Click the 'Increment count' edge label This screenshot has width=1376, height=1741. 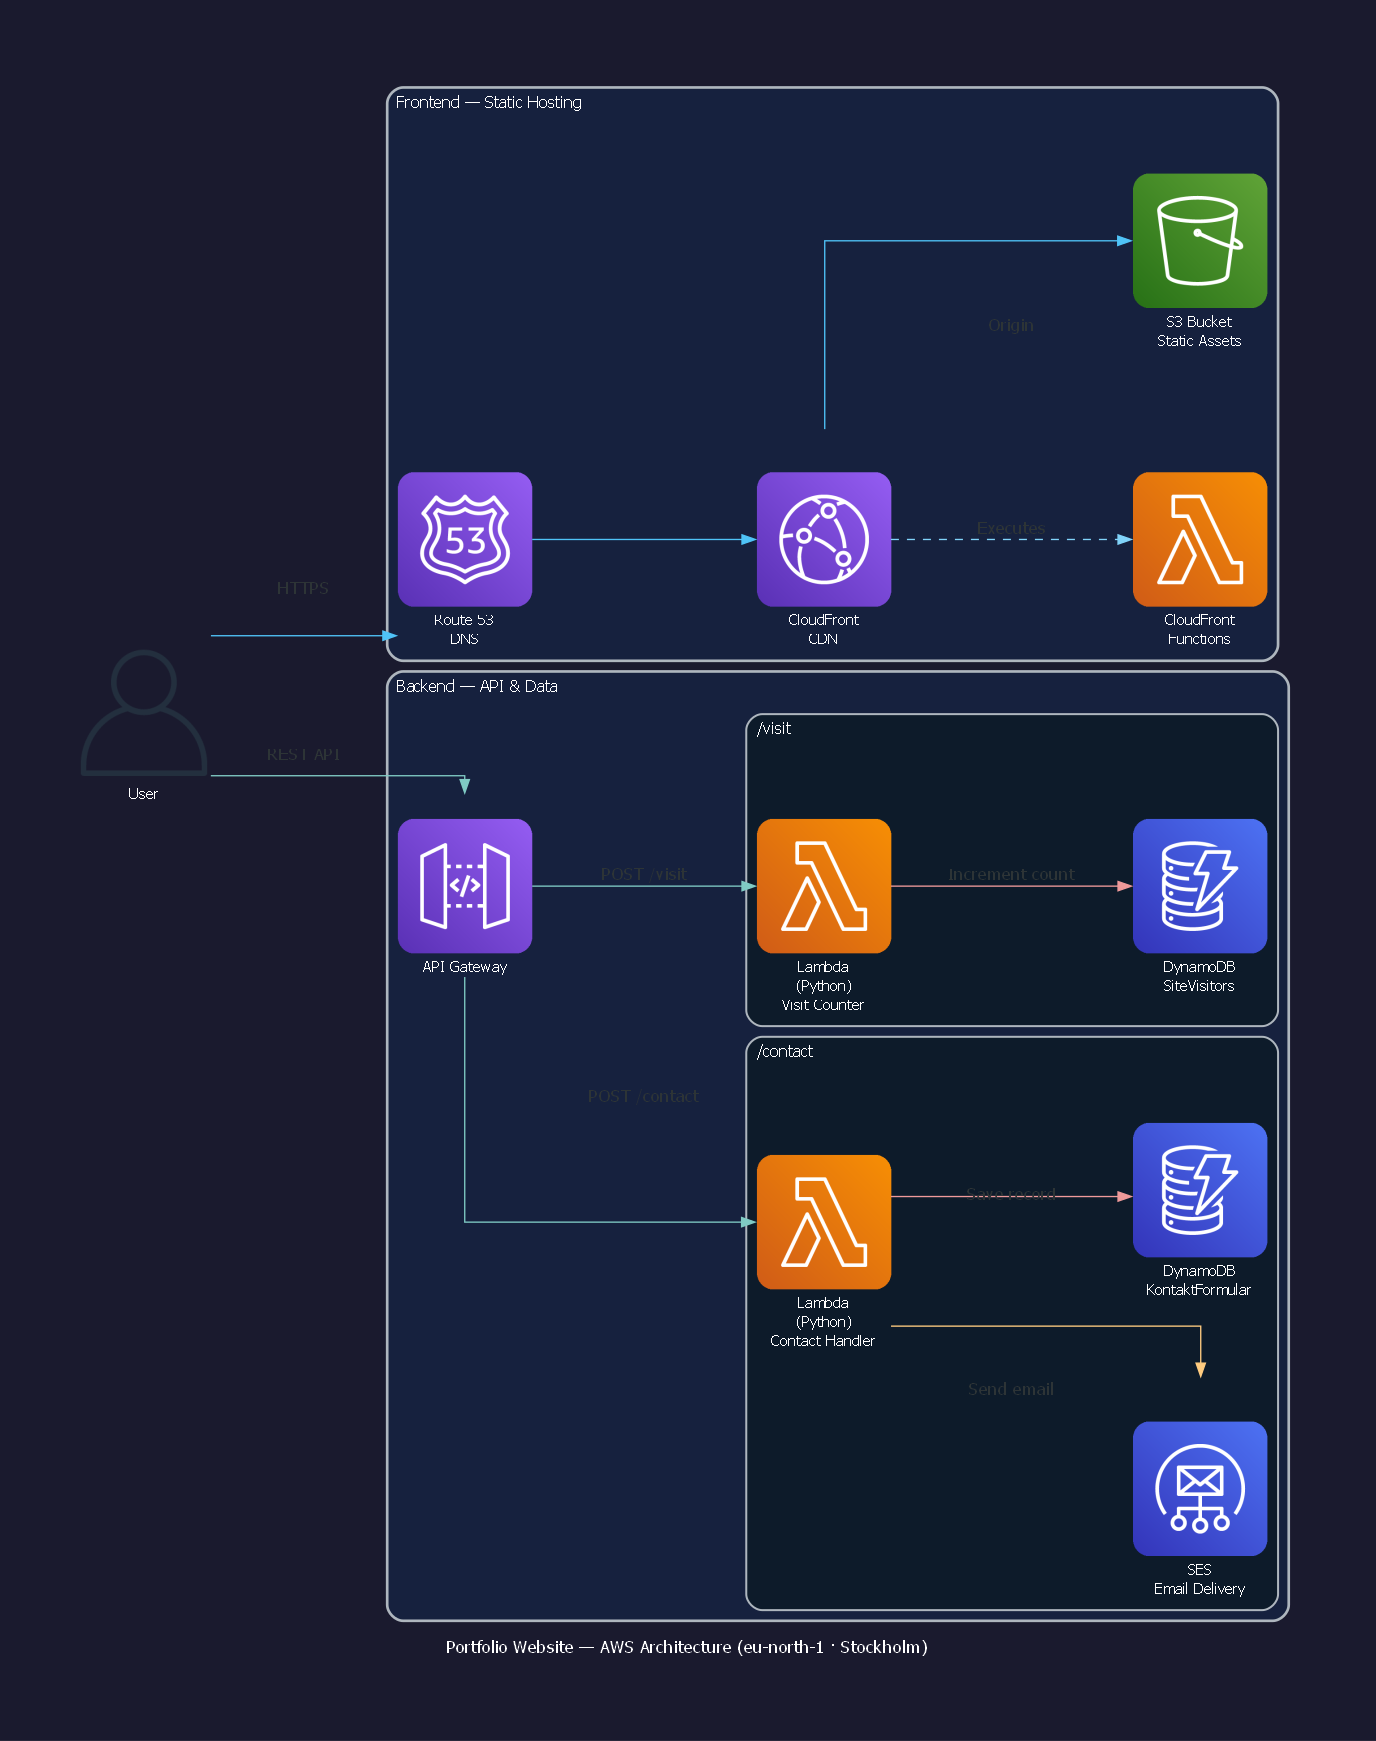pyautogui.click(x=1011, y=874)
